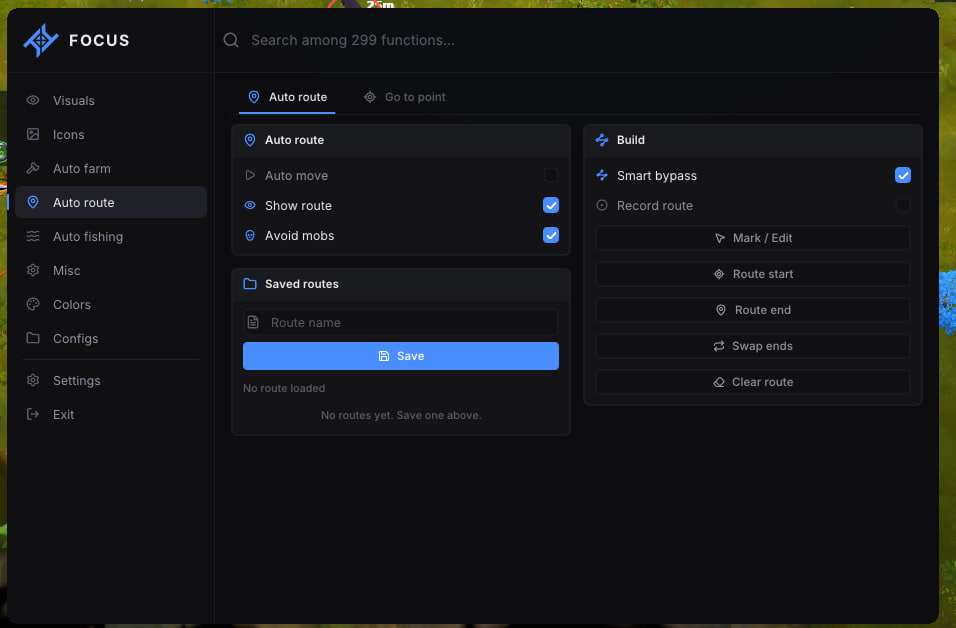Open the Icons section image icon
Viewport: 956px width, 628px height.
(x=33, y=134)
